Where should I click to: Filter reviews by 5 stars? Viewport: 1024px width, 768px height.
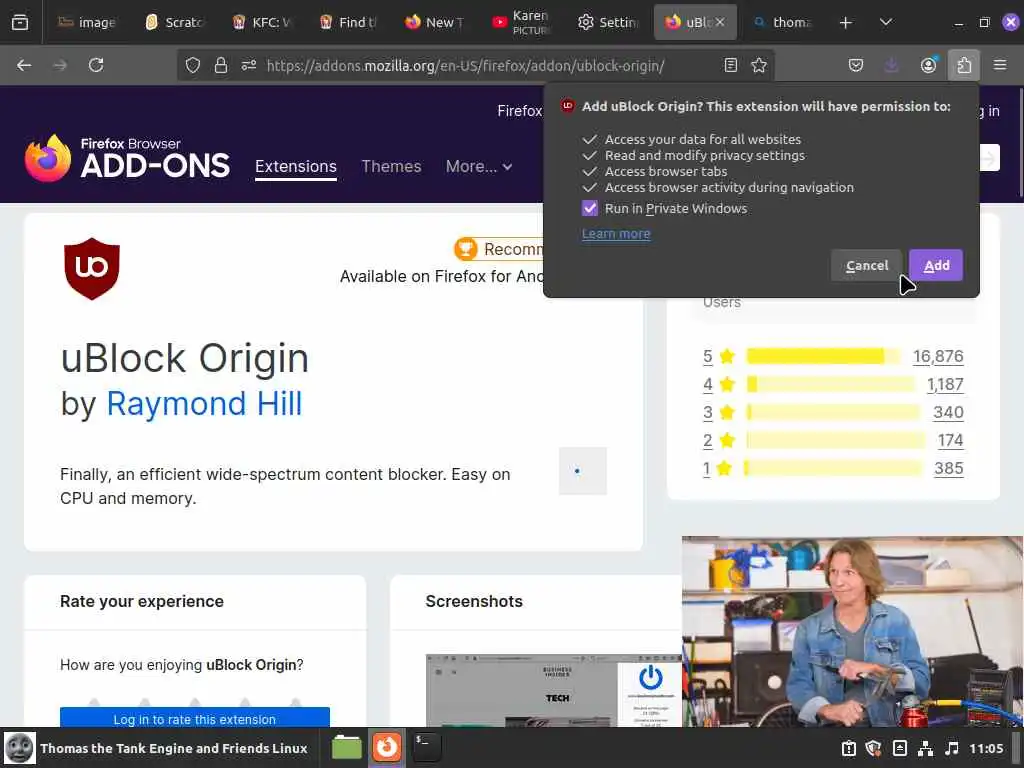click(707, 357)
